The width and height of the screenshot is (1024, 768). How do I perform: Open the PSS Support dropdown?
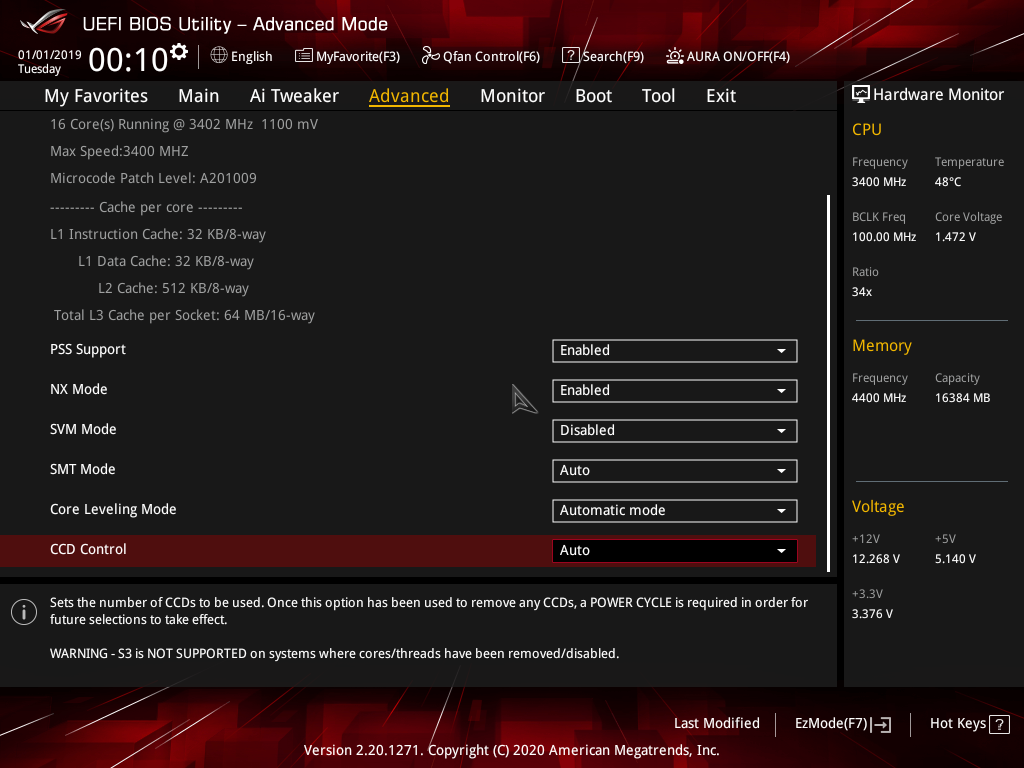point(675,351)
